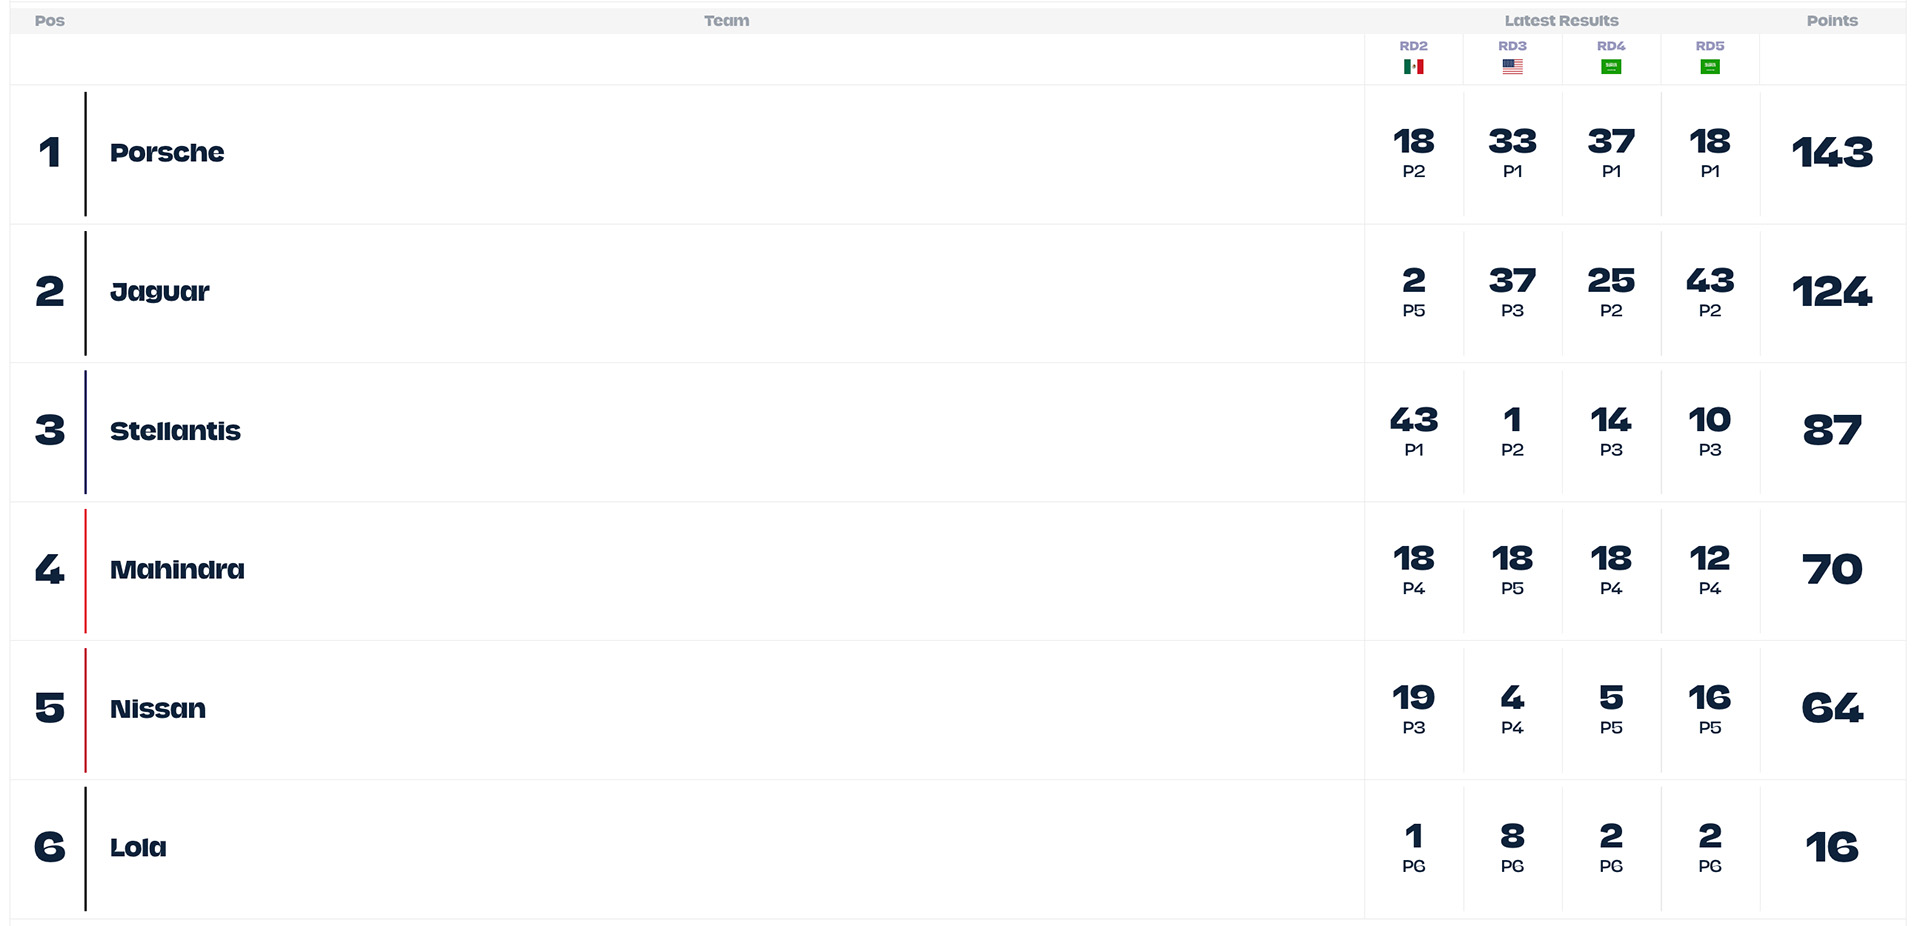Click the Nissan team name

tap(158, 709)
